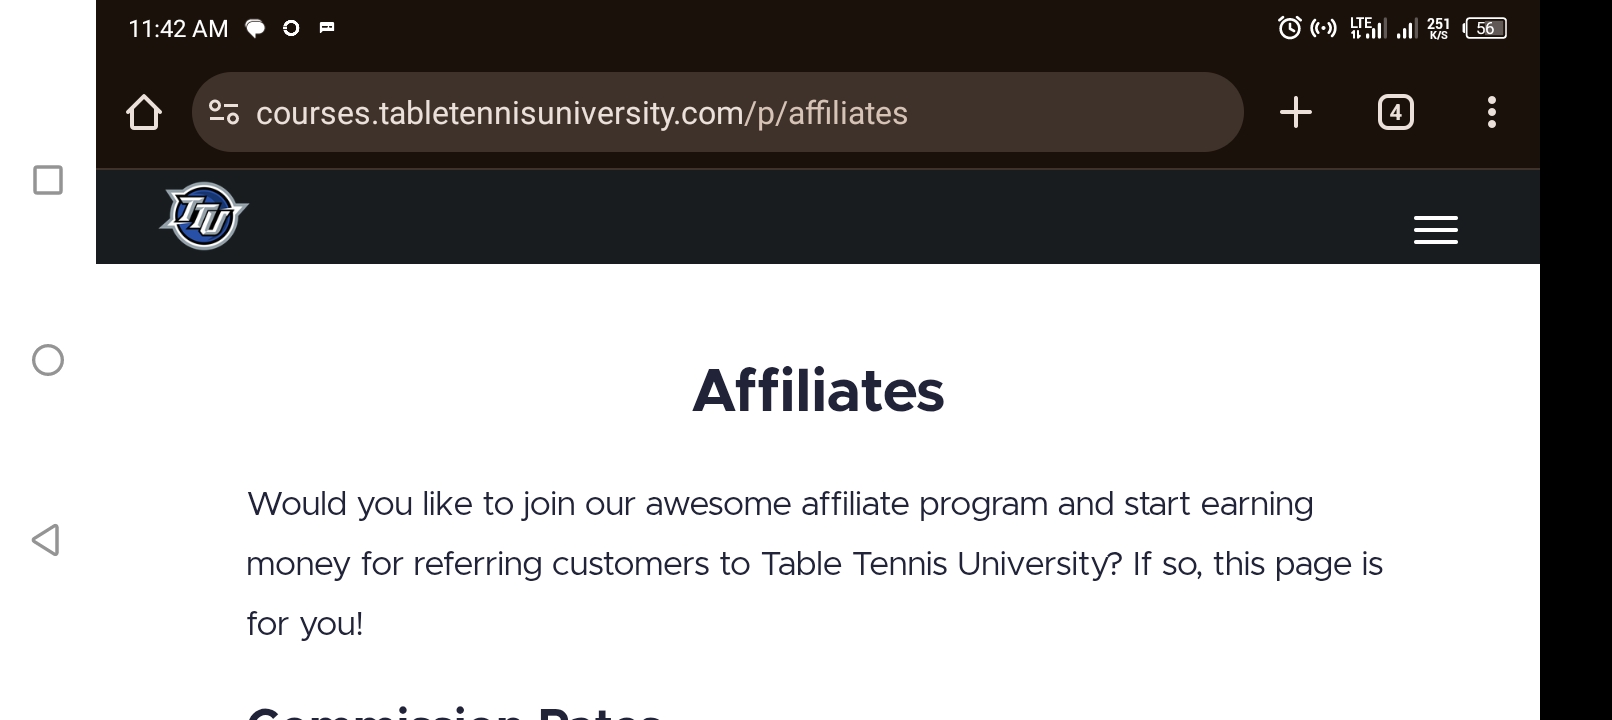
Task: Select the URL courses.tabletennisuniversity.com address field
Action: pos(717,112)
